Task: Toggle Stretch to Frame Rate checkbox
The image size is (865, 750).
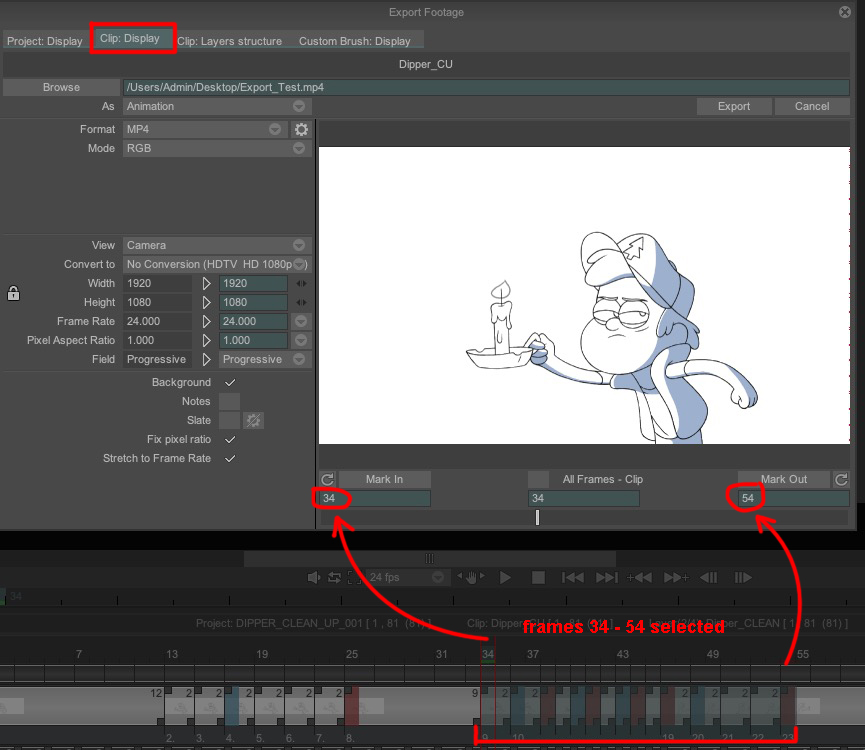Action: click(x=230, y=458)
